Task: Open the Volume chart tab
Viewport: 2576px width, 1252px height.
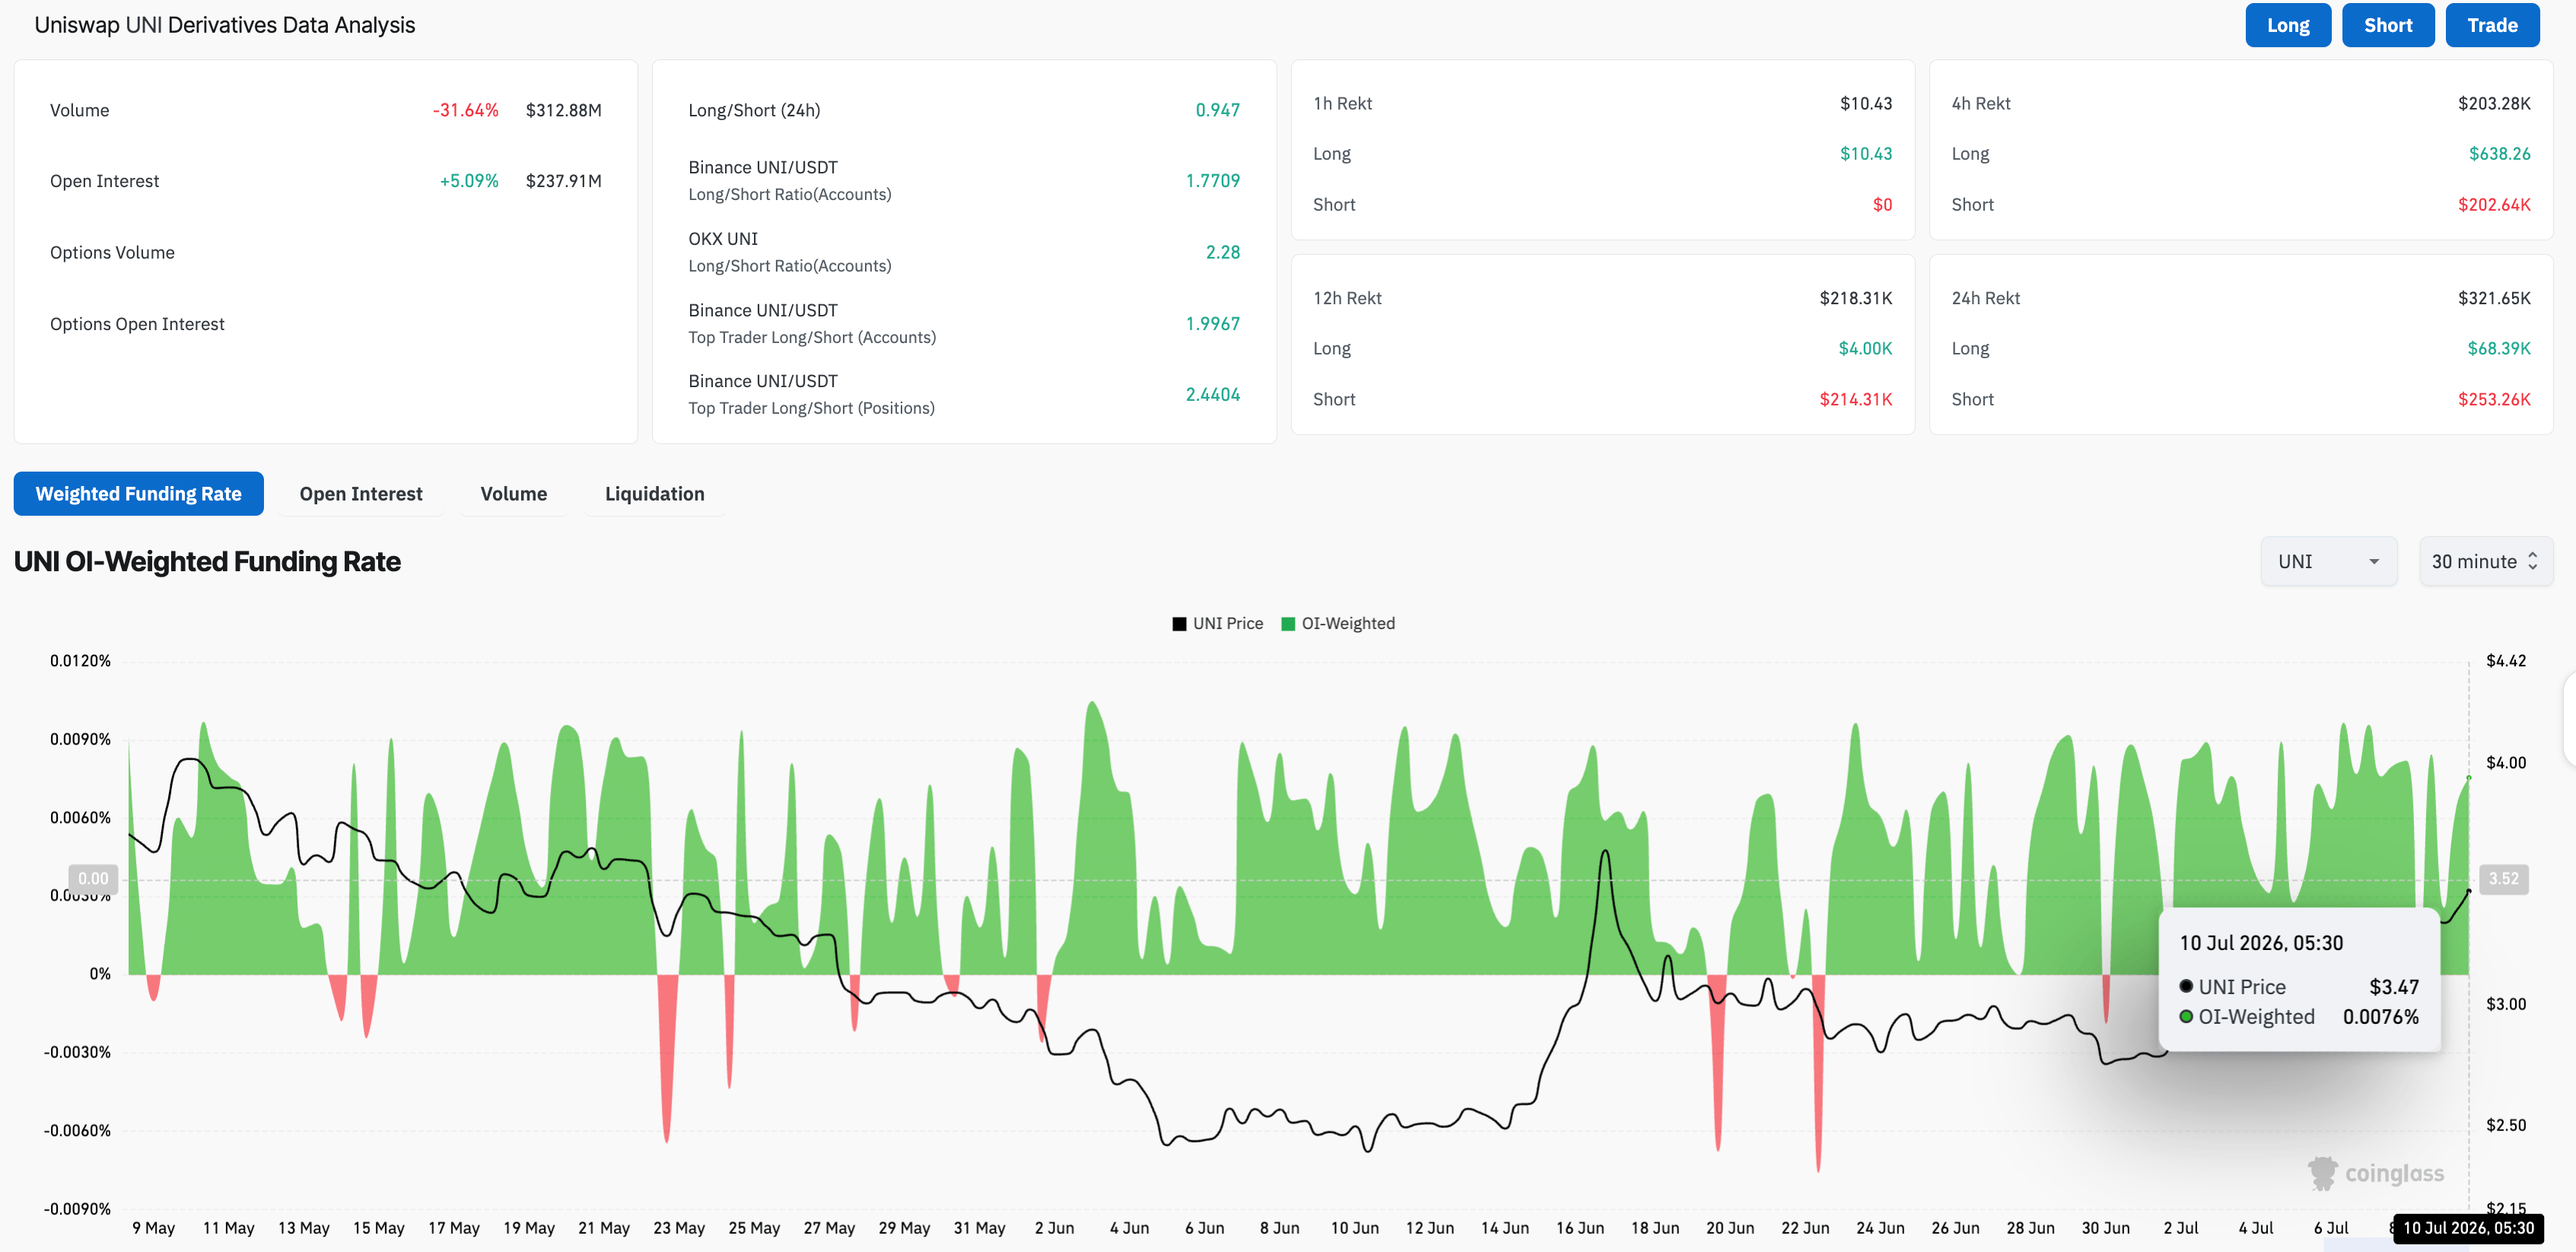Action: [x=513, y=493]
